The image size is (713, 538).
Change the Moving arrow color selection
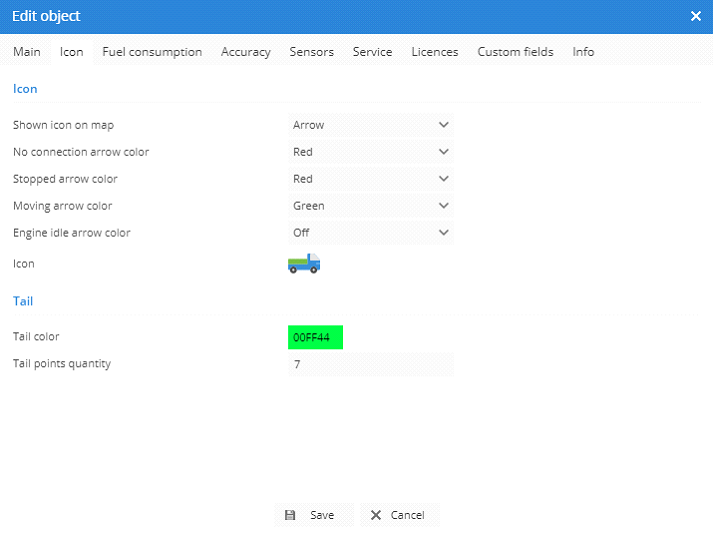tap(370, 206)
